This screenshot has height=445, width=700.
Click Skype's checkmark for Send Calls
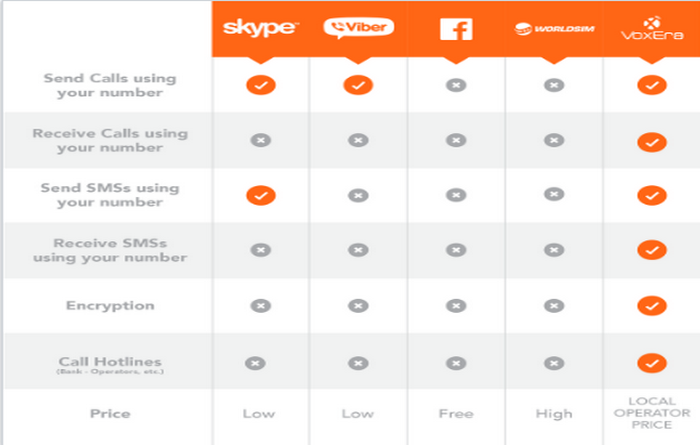(261, 85)
